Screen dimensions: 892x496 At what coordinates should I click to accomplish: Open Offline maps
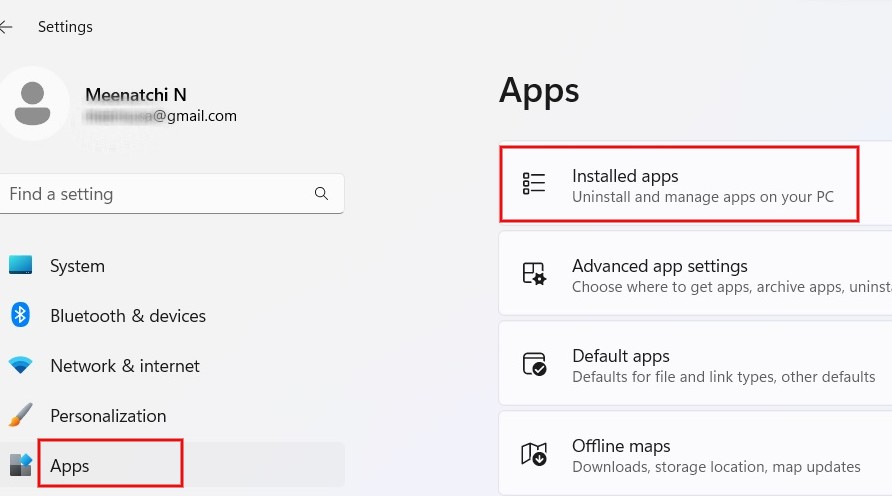pos(695,453)
